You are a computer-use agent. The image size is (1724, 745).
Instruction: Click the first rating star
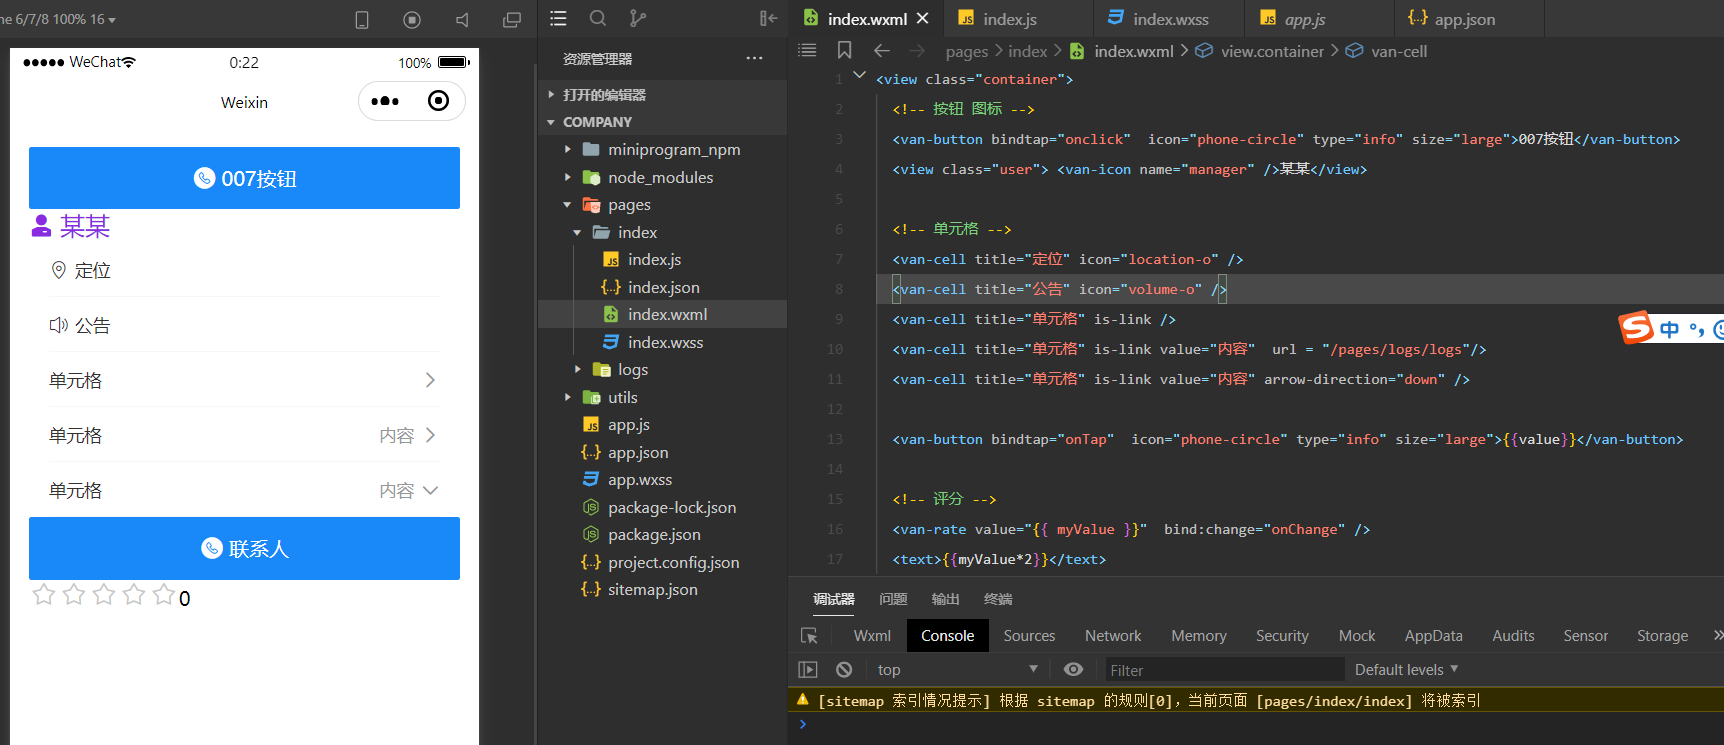[44, 595]
